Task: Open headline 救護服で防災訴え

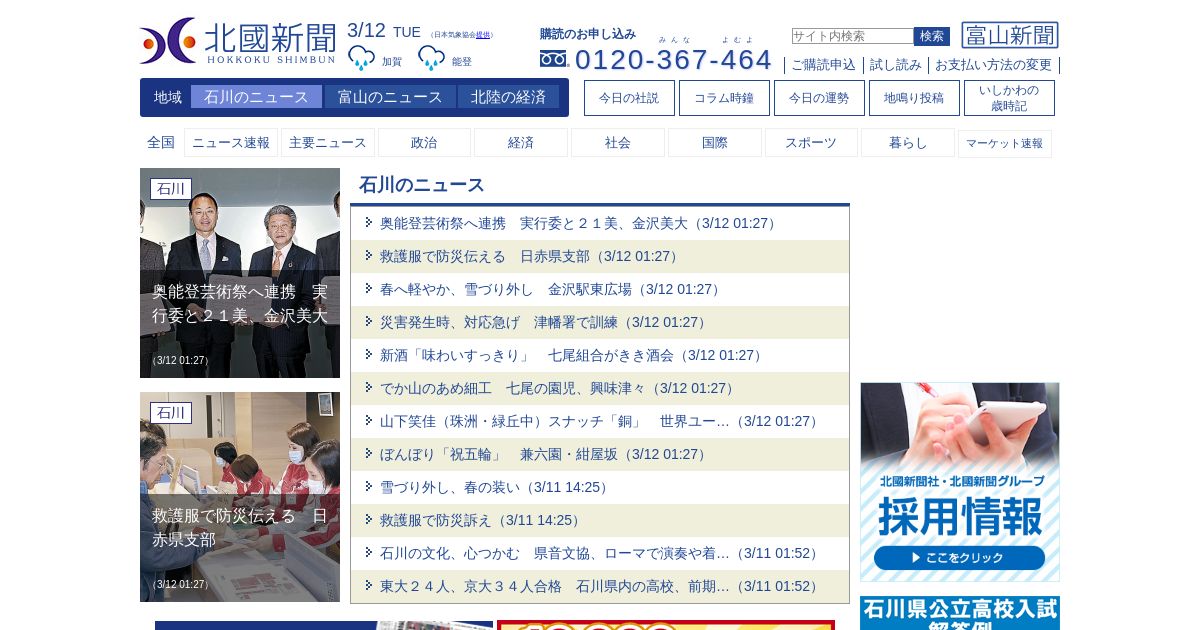Action: click(481, 520)
